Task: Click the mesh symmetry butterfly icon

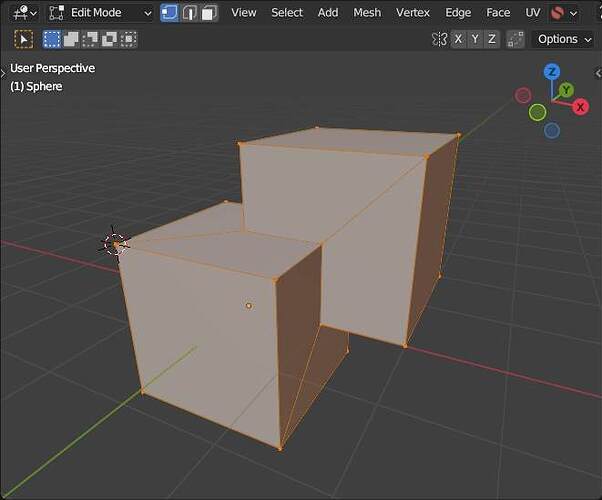Action: (x=439, y=39)
